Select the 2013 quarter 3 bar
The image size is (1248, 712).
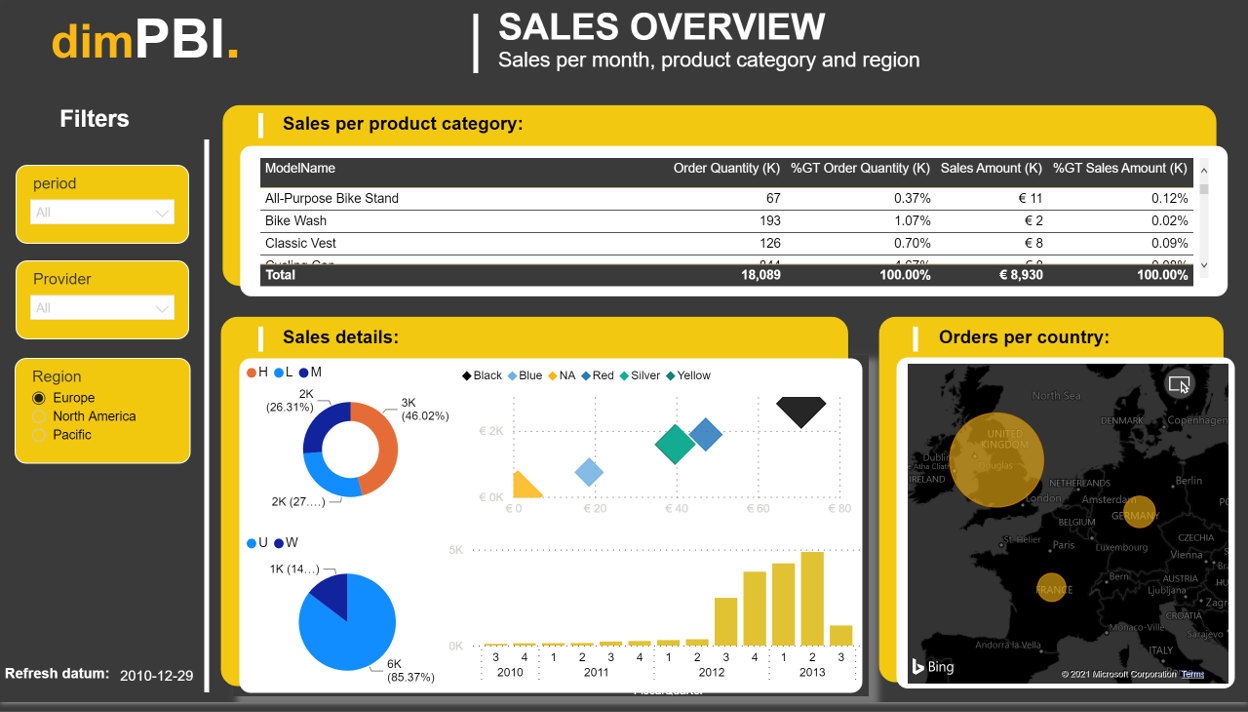[842, 636]
